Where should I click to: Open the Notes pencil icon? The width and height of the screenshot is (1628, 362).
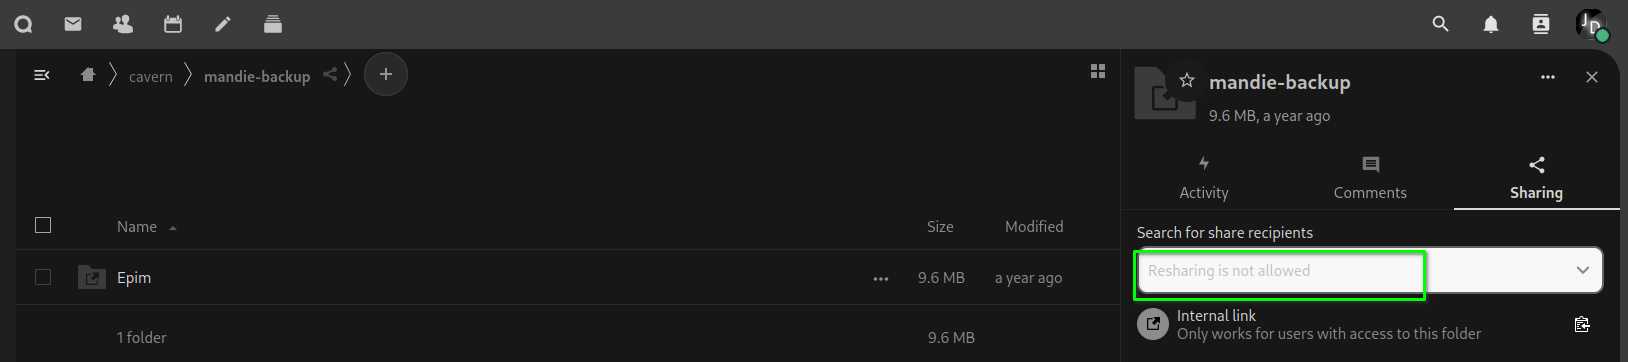223,24
